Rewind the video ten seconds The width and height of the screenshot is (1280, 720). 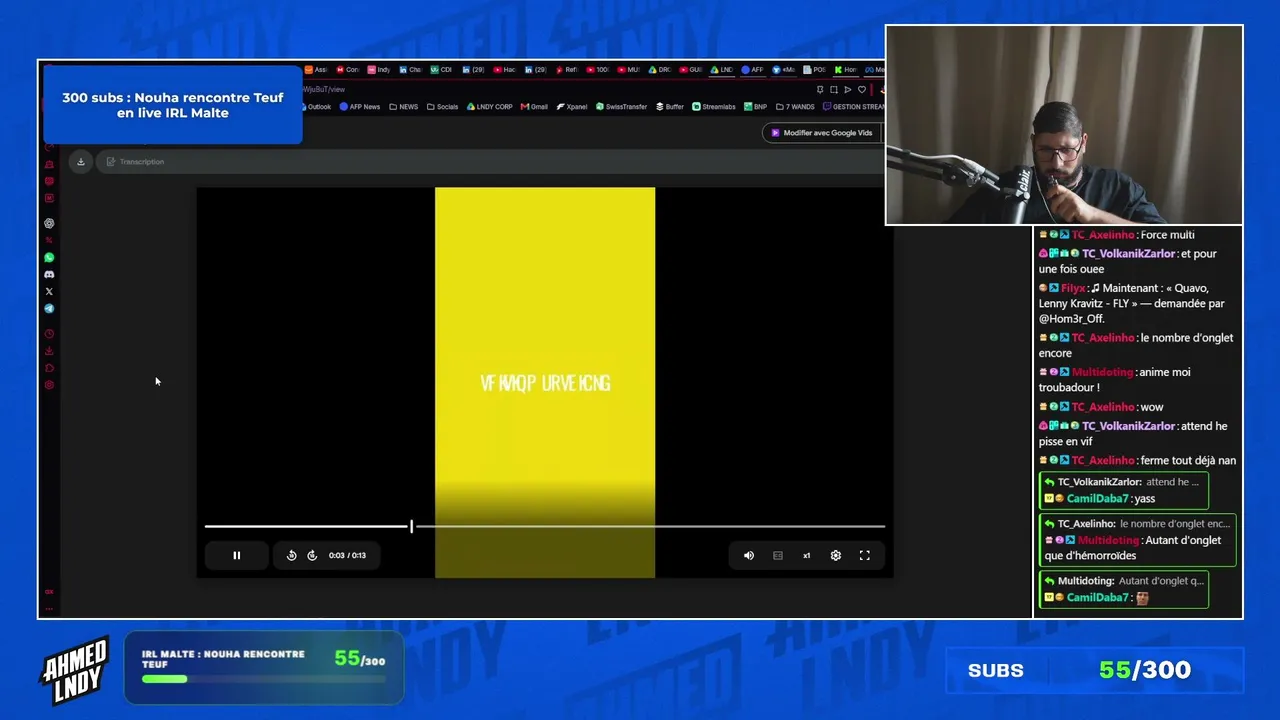click(292, 555)
